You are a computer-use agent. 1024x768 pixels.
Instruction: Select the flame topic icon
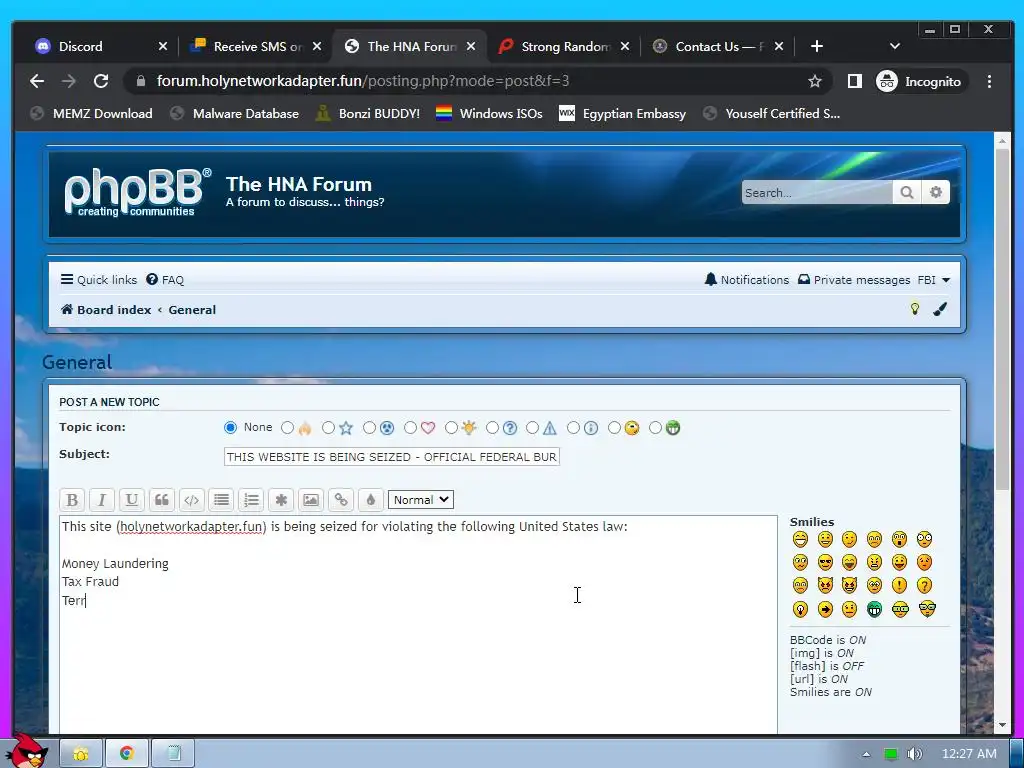click(287, 428)
